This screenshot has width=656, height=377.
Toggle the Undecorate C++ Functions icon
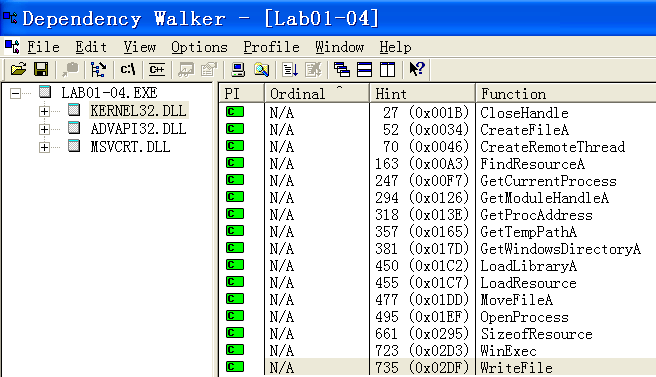157,69
